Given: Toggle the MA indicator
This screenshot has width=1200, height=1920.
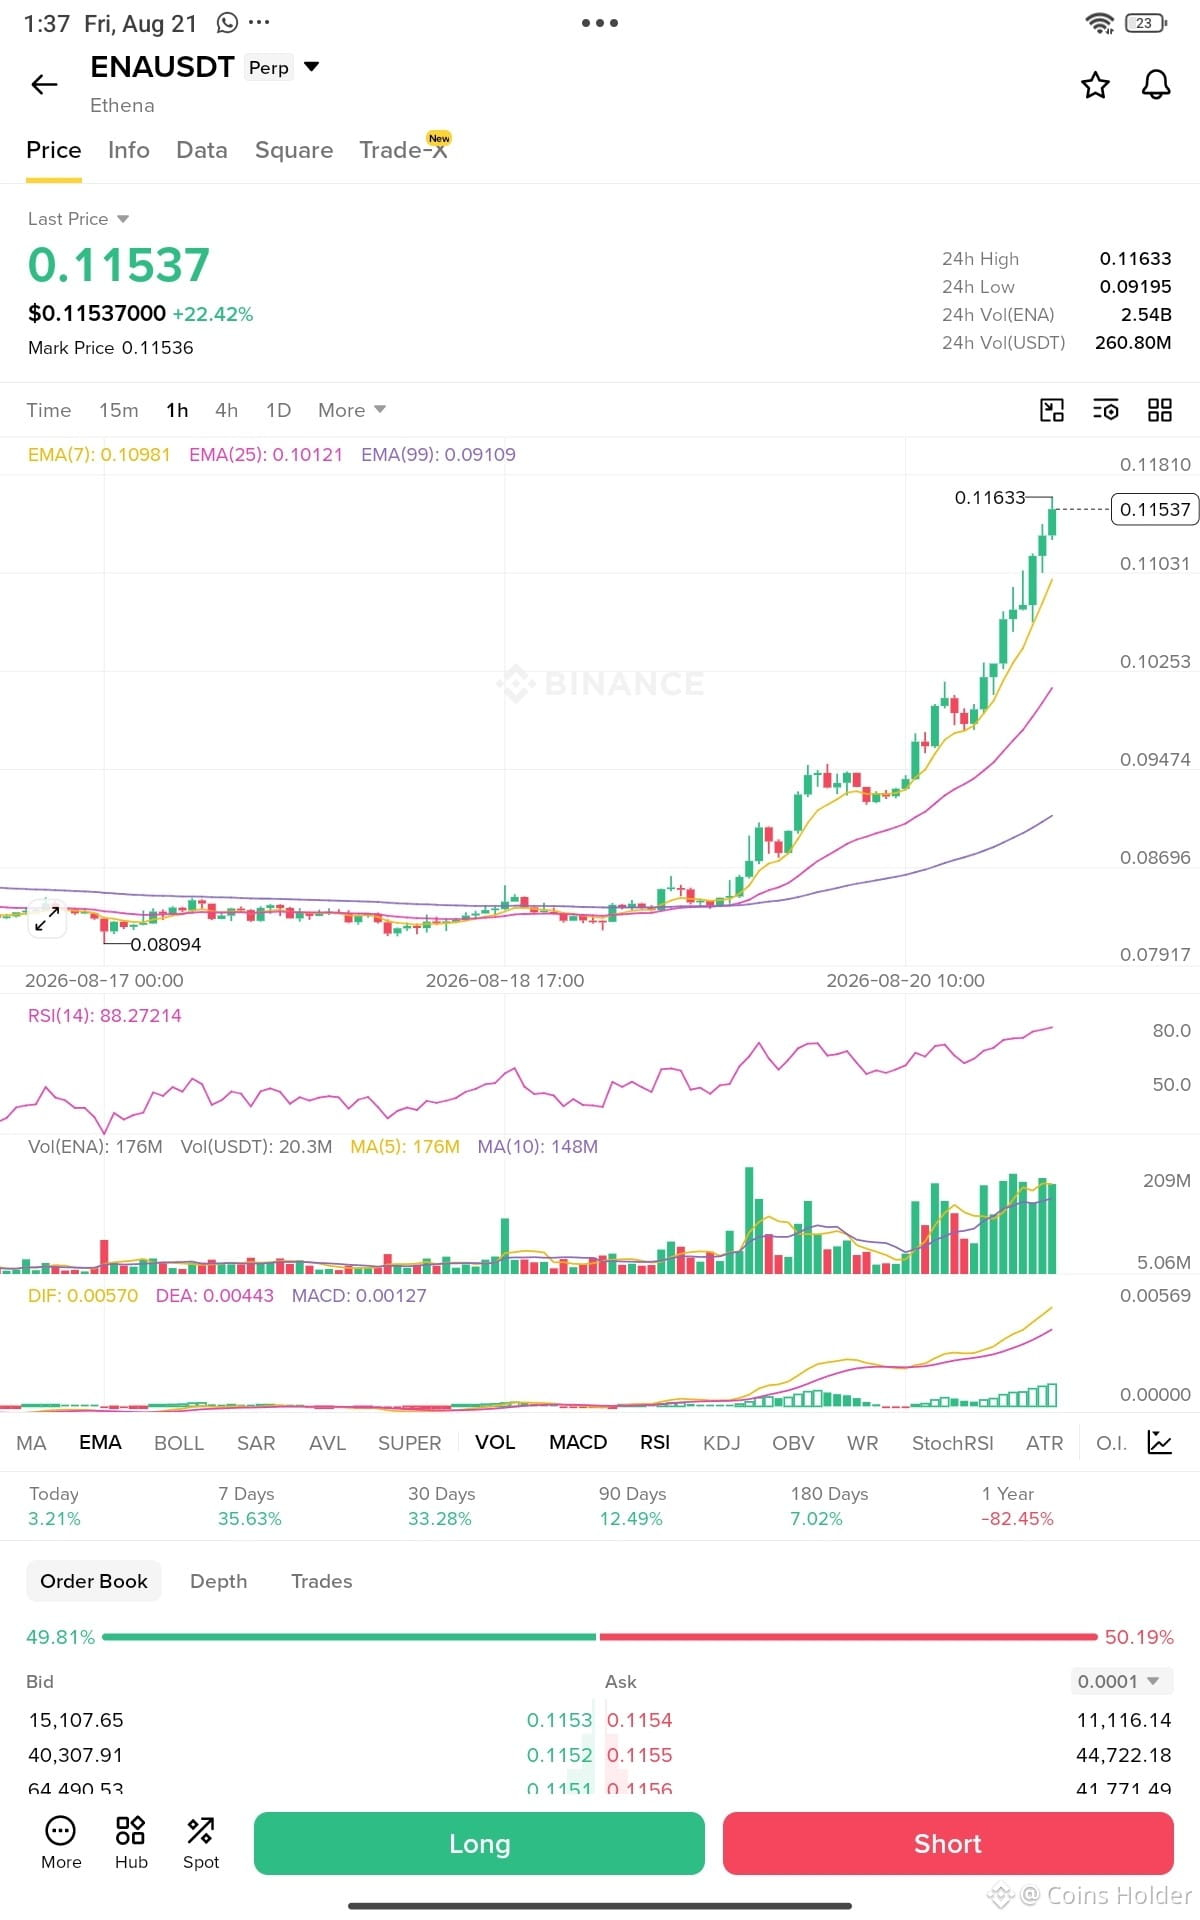Looking at the screenshot, I should 31,1443.
